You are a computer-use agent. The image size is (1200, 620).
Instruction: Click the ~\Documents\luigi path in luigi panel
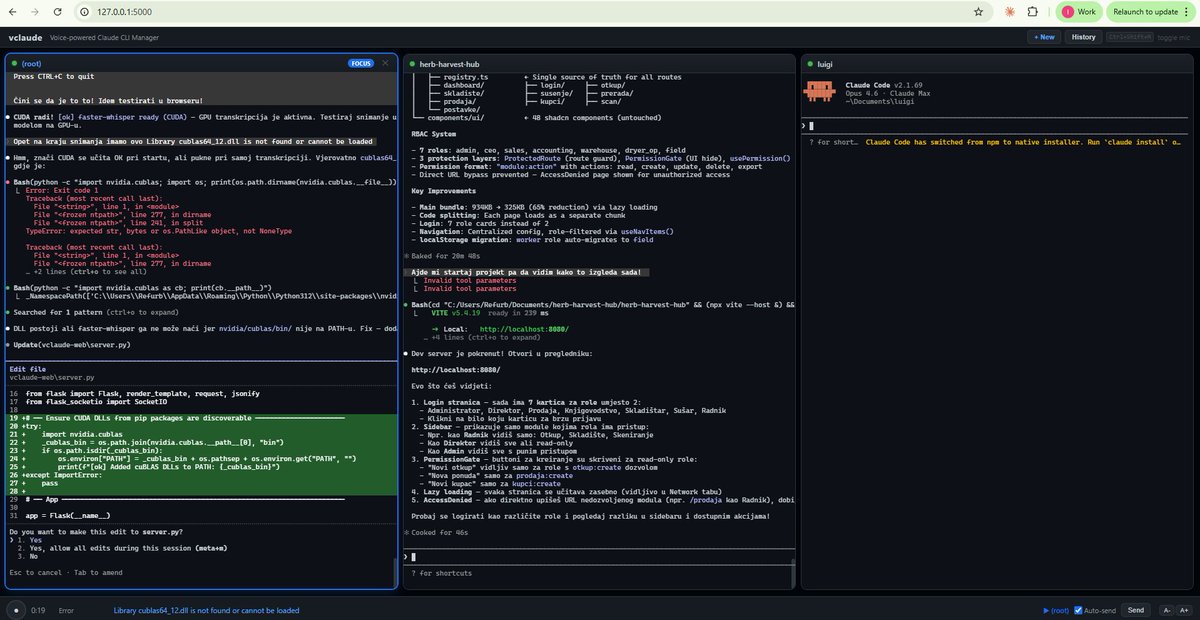pyautogui.click(x=878, y=102)
